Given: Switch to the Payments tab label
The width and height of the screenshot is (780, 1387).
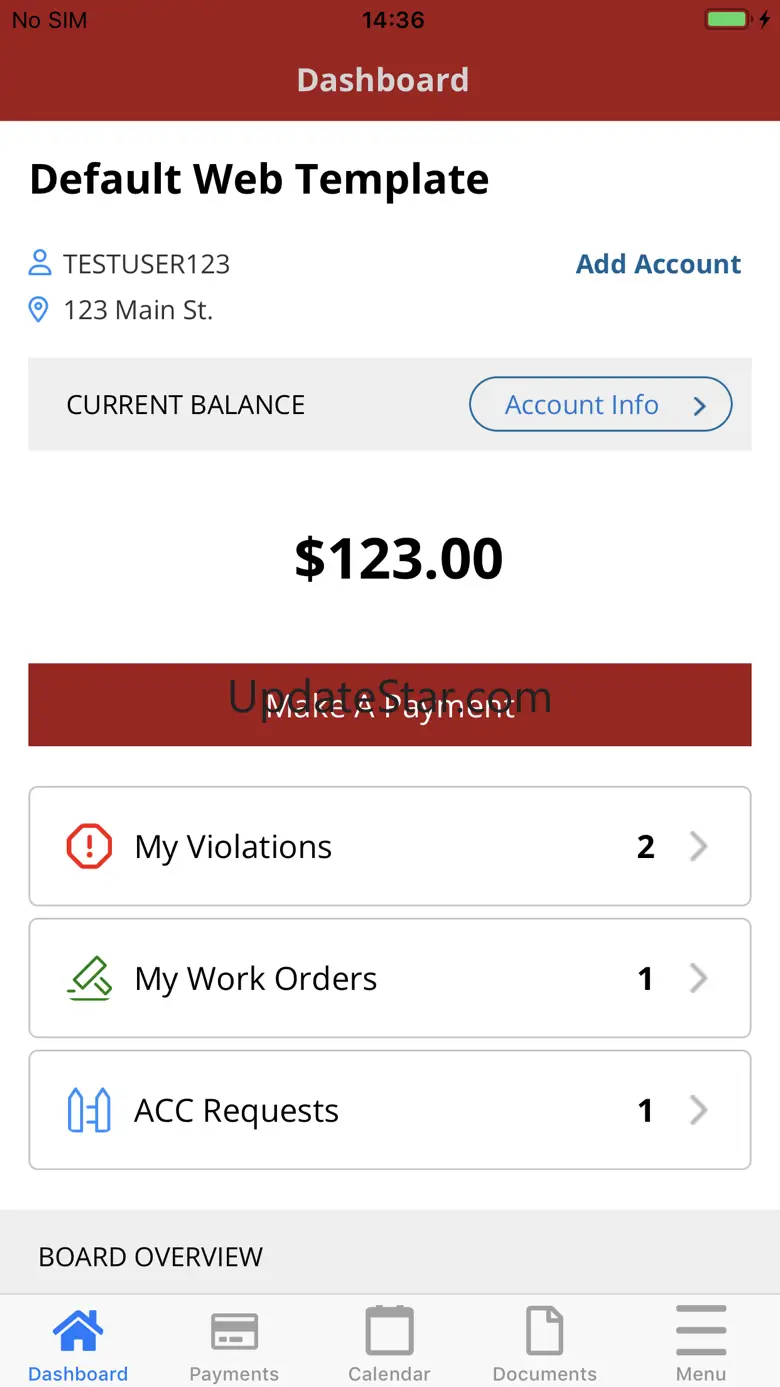Looking at the screenshot, I should point(234,1374).
